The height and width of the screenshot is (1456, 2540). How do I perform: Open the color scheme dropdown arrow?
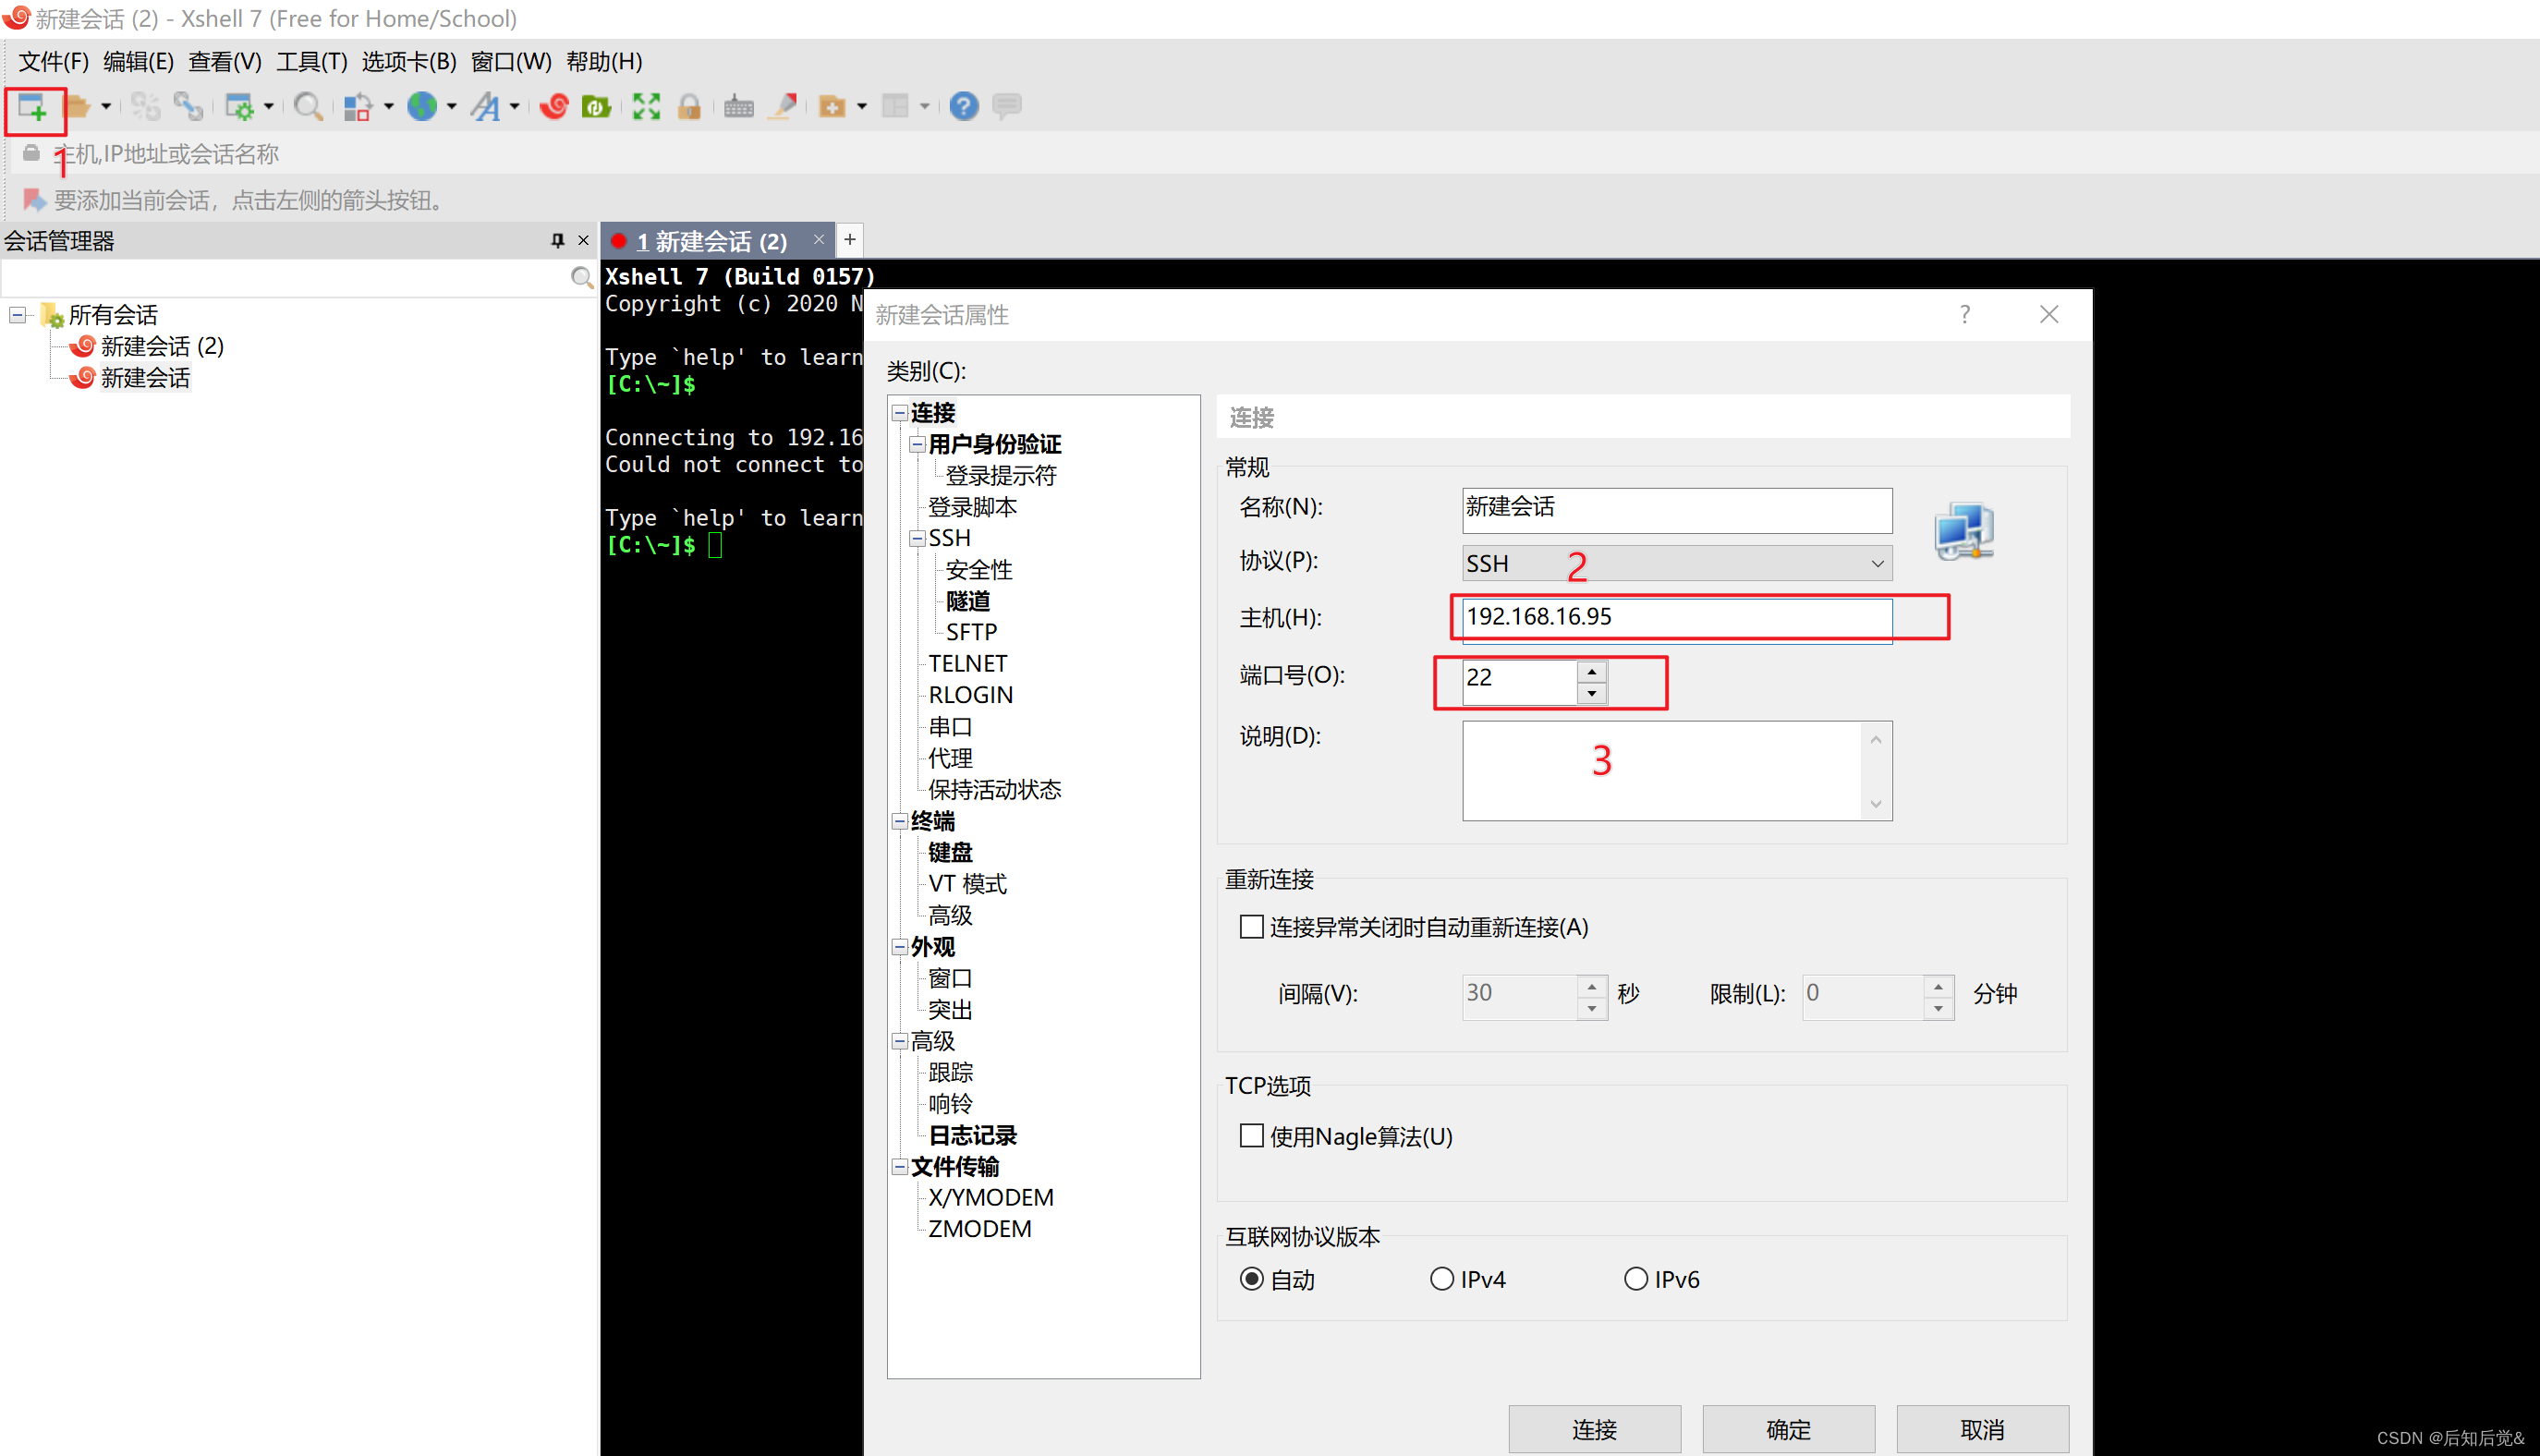click(389, 107)
